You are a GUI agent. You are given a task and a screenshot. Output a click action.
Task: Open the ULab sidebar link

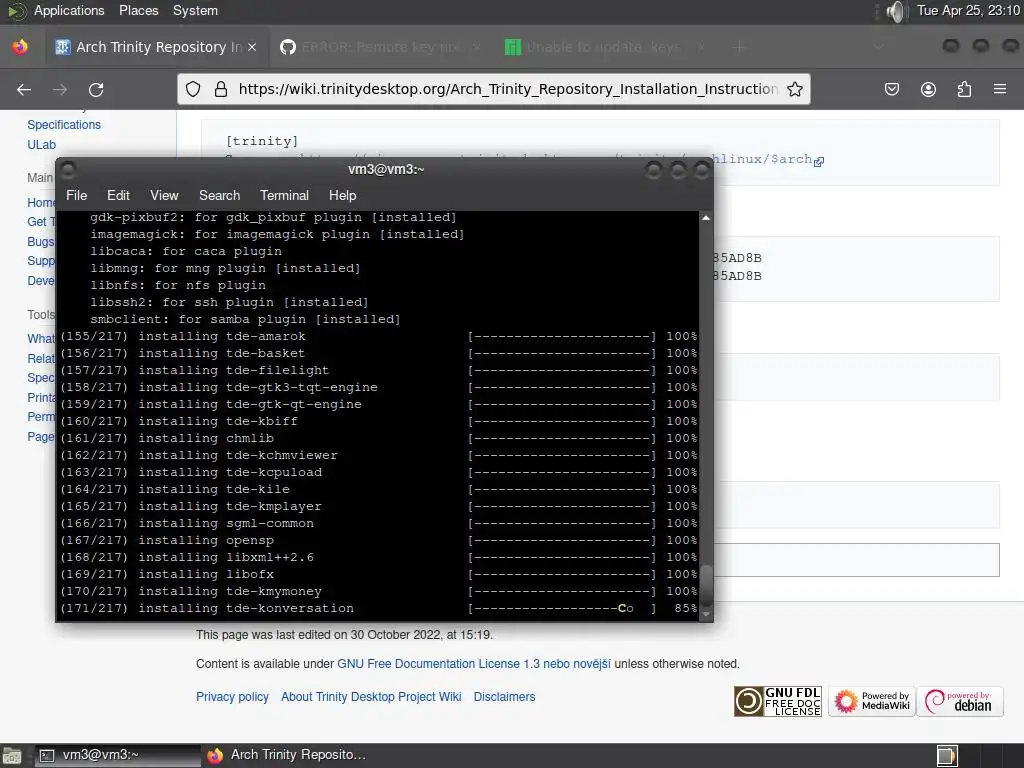pos(41,144)
